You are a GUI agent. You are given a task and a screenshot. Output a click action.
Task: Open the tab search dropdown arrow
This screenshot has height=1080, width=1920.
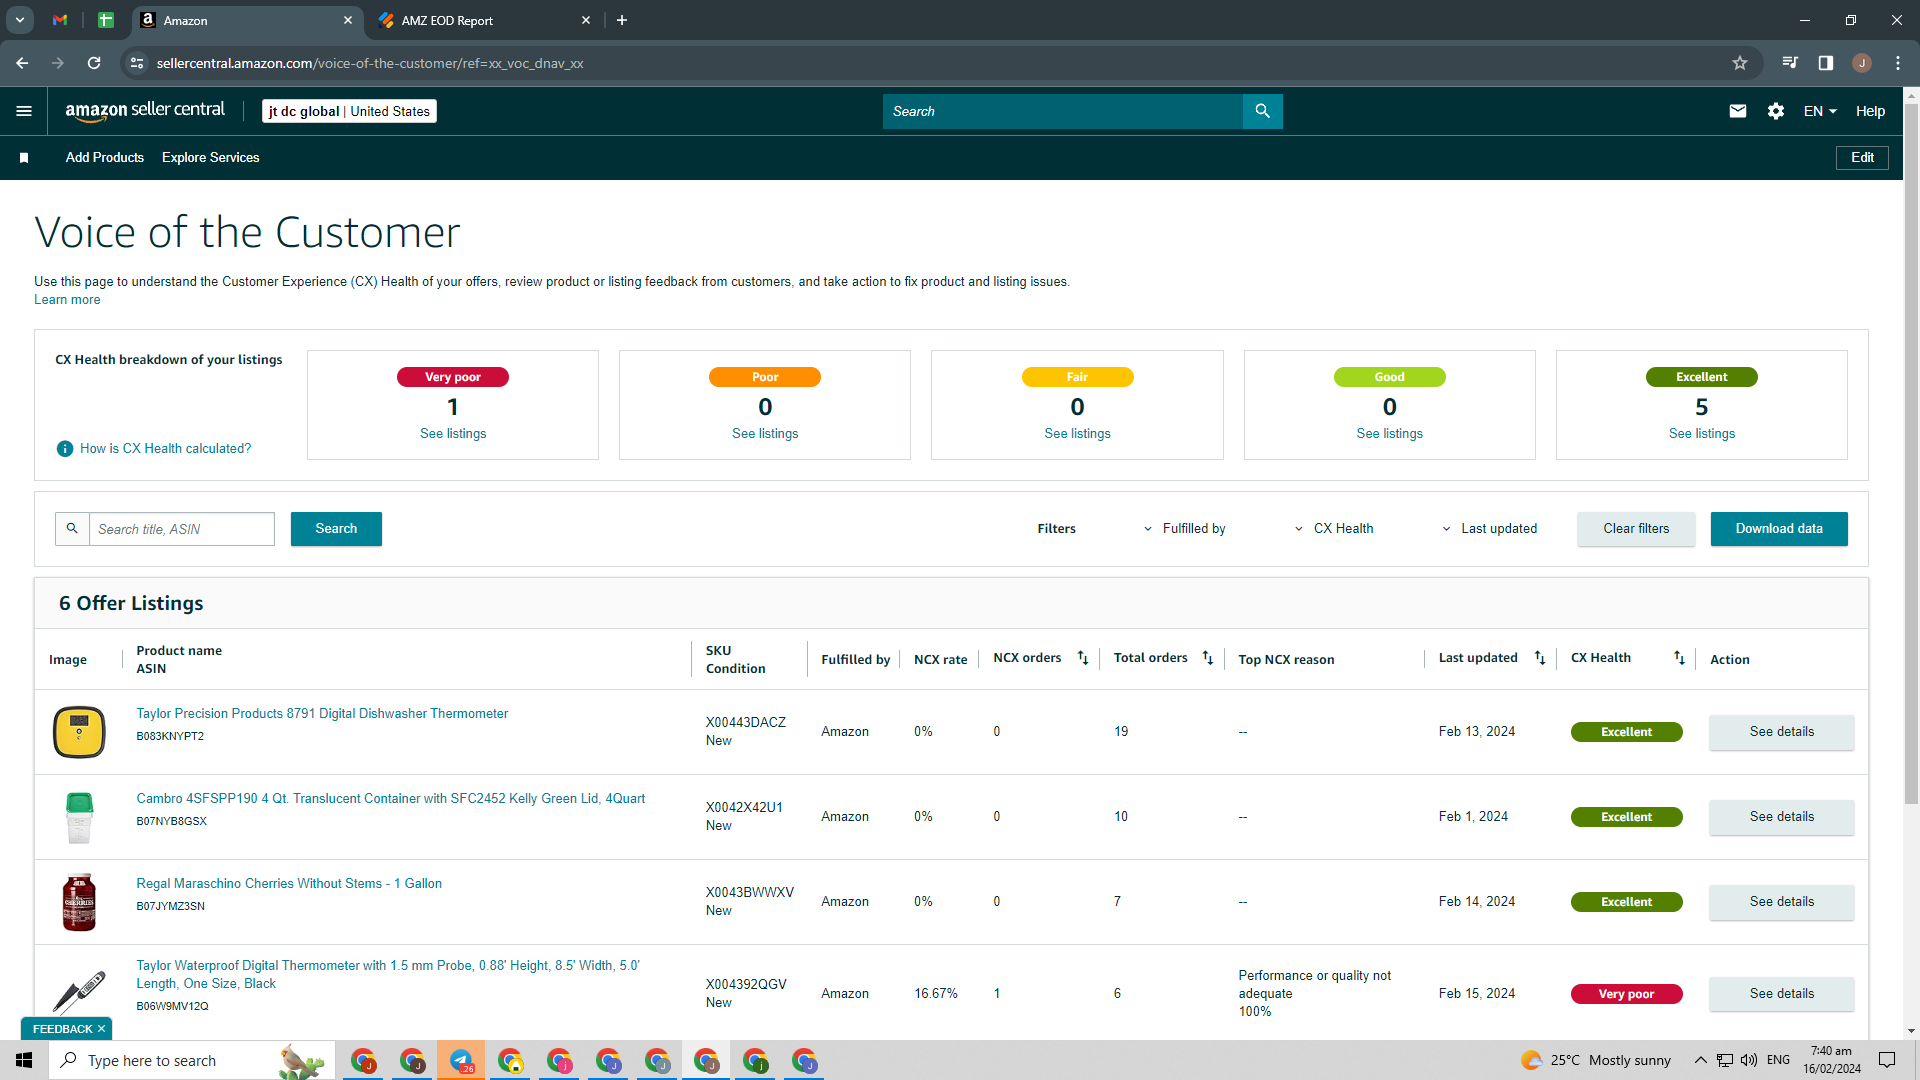[x=20, y=20]
